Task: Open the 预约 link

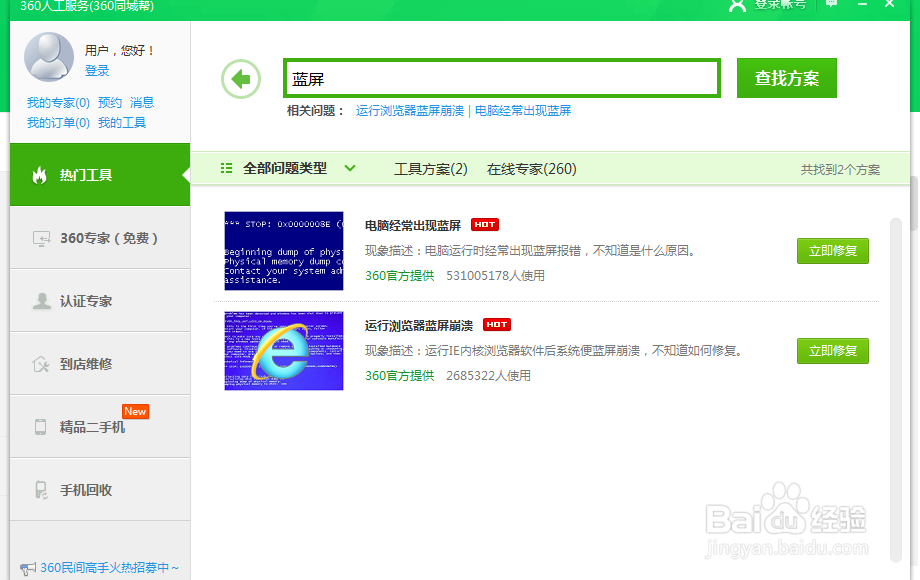Action: click(110, 103)
